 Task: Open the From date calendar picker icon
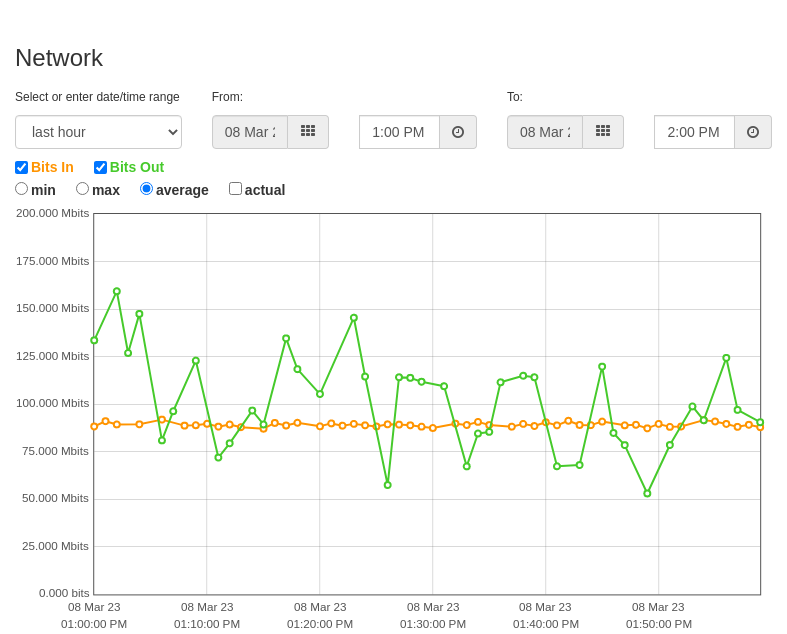coord(308,132)
